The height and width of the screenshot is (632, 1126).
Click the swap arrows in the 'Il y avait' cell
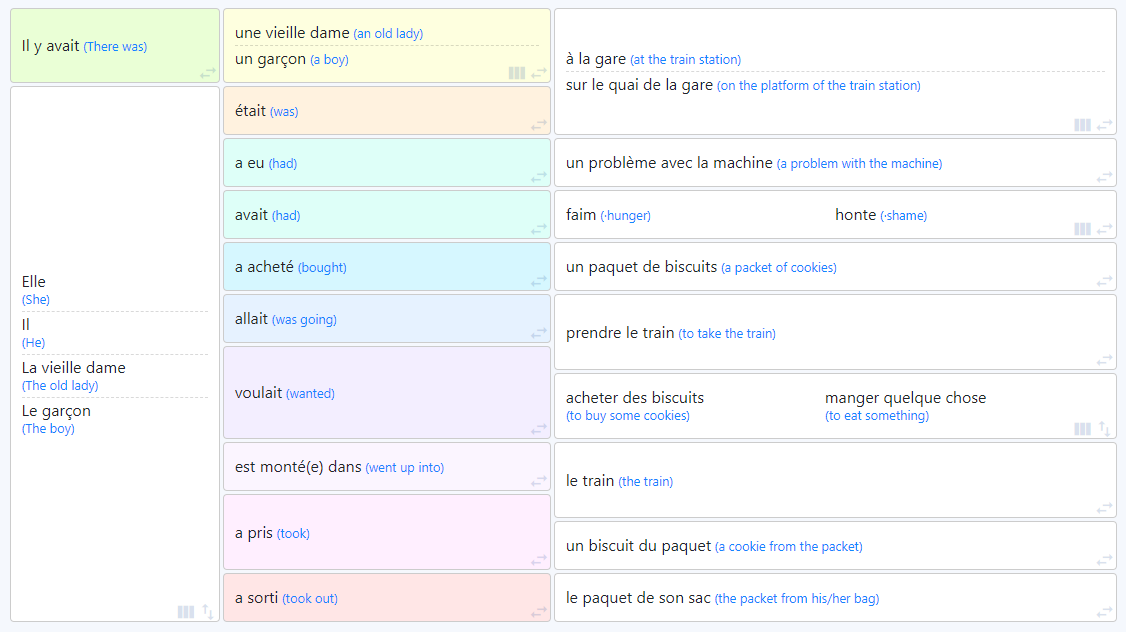[x=208, y=73]
